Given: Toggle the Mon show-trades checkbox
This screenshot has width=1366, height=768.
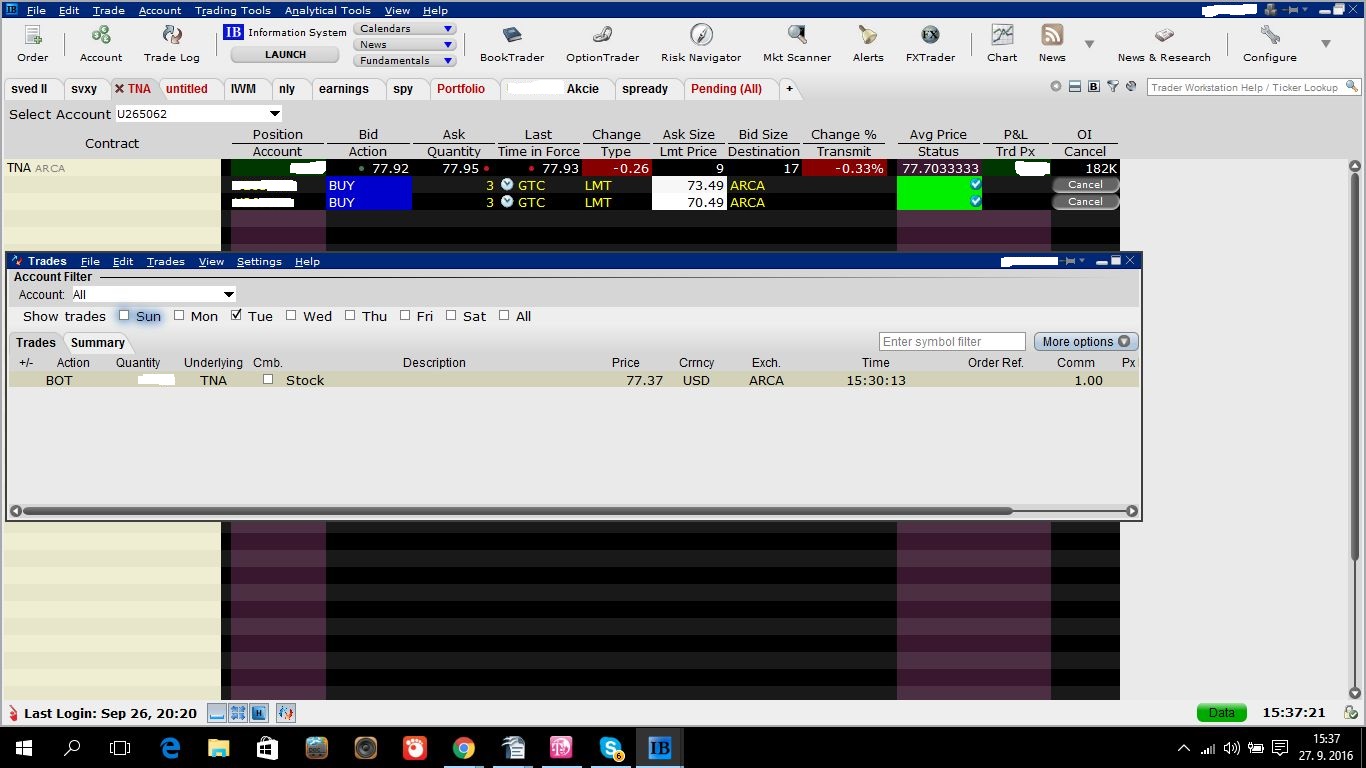Looking at the screenshot, I should (x=179, y=315).
